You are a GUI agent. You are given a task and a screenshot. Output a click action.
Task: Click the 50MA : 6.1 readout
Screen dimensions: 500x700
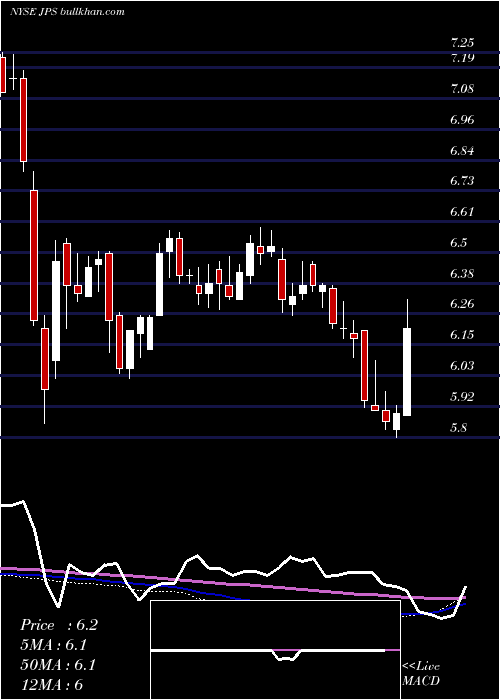pos(58,664)
